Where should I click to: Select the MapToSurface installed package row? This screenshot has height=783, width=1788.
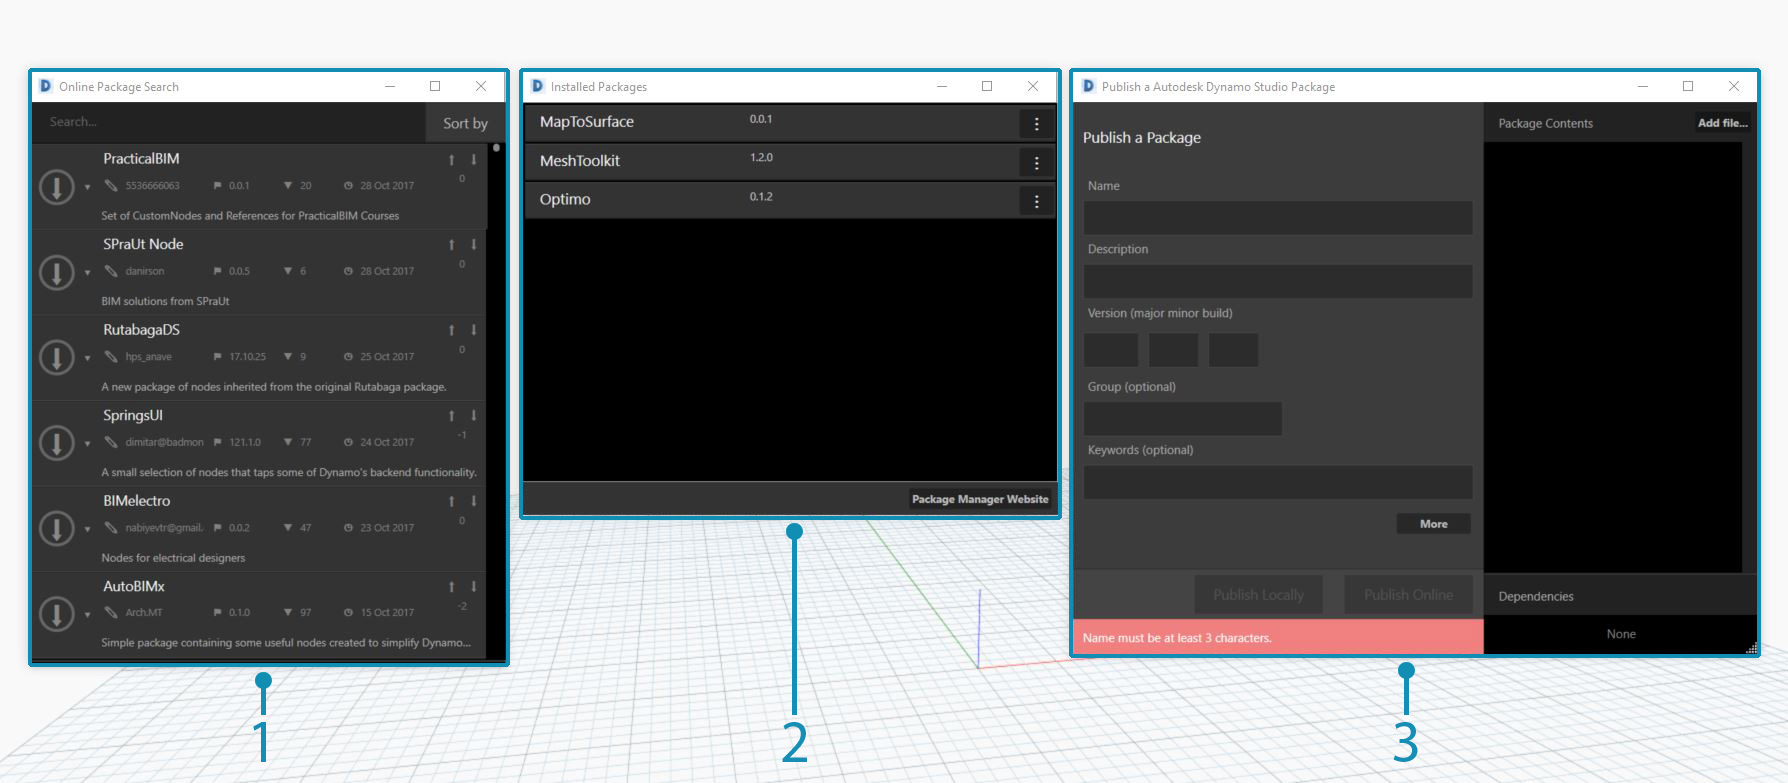790,123
